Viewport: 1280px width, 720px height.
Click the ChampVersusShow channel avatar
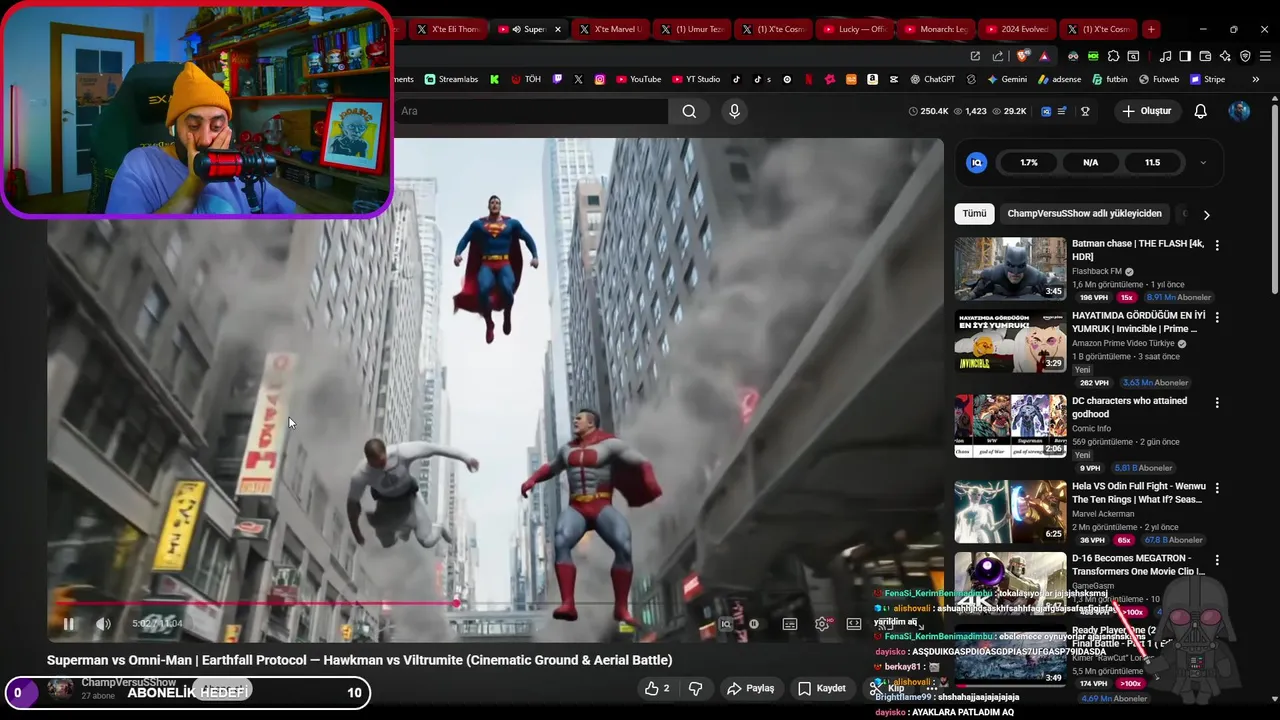click(x=60, y=688)
